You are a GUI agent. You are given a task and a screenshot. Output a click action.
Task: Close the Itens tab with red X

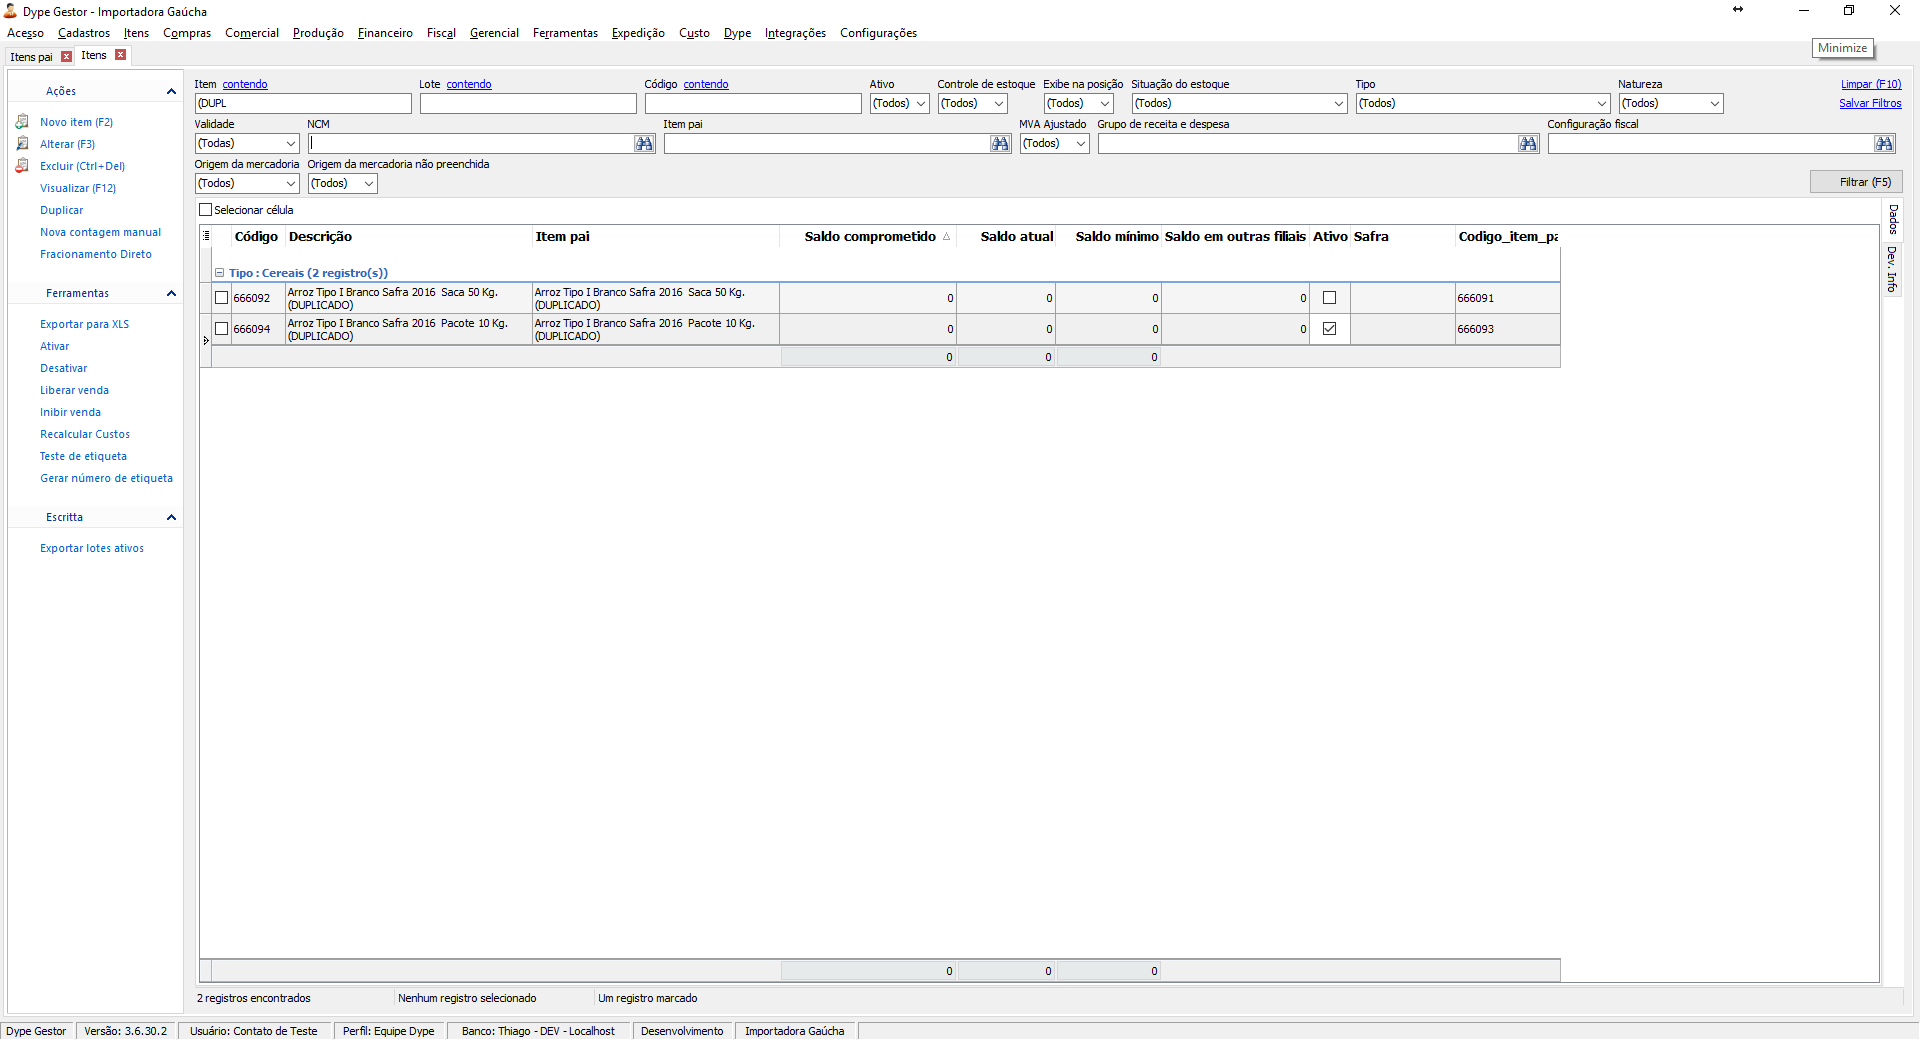tap(121, 55)
